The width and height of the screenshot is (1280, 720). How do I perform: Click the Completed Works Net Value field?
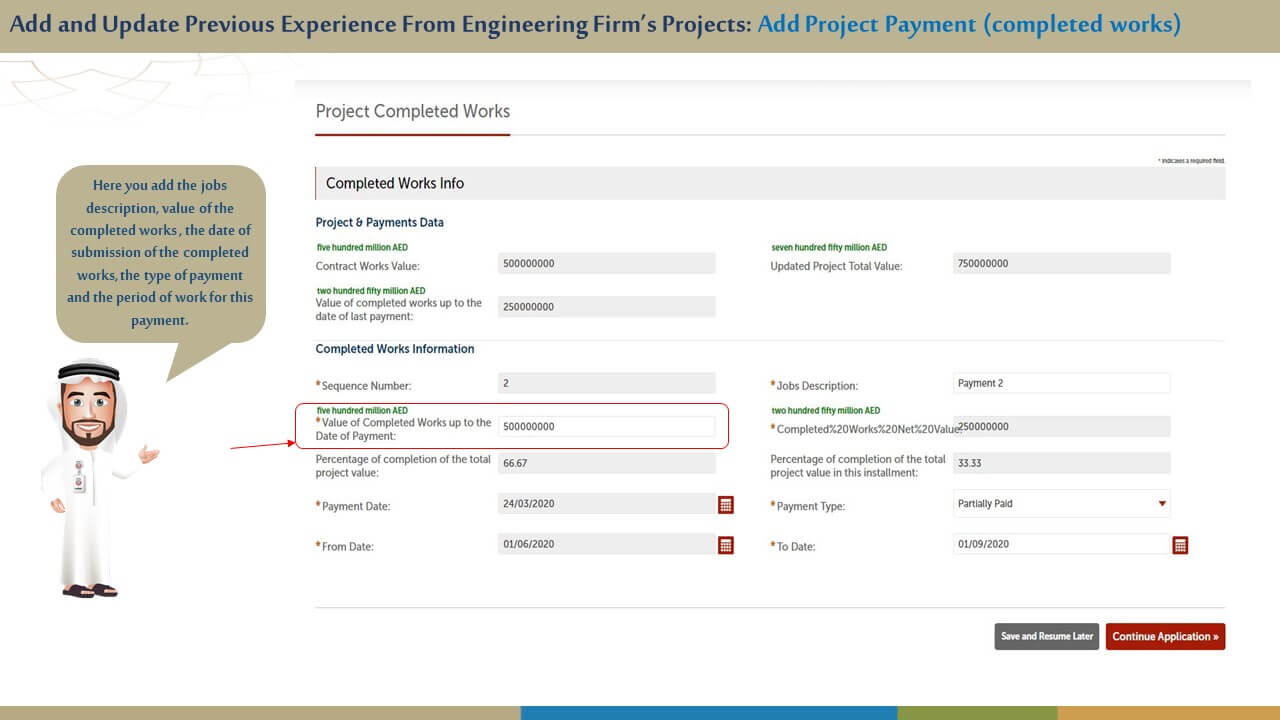1061,427
